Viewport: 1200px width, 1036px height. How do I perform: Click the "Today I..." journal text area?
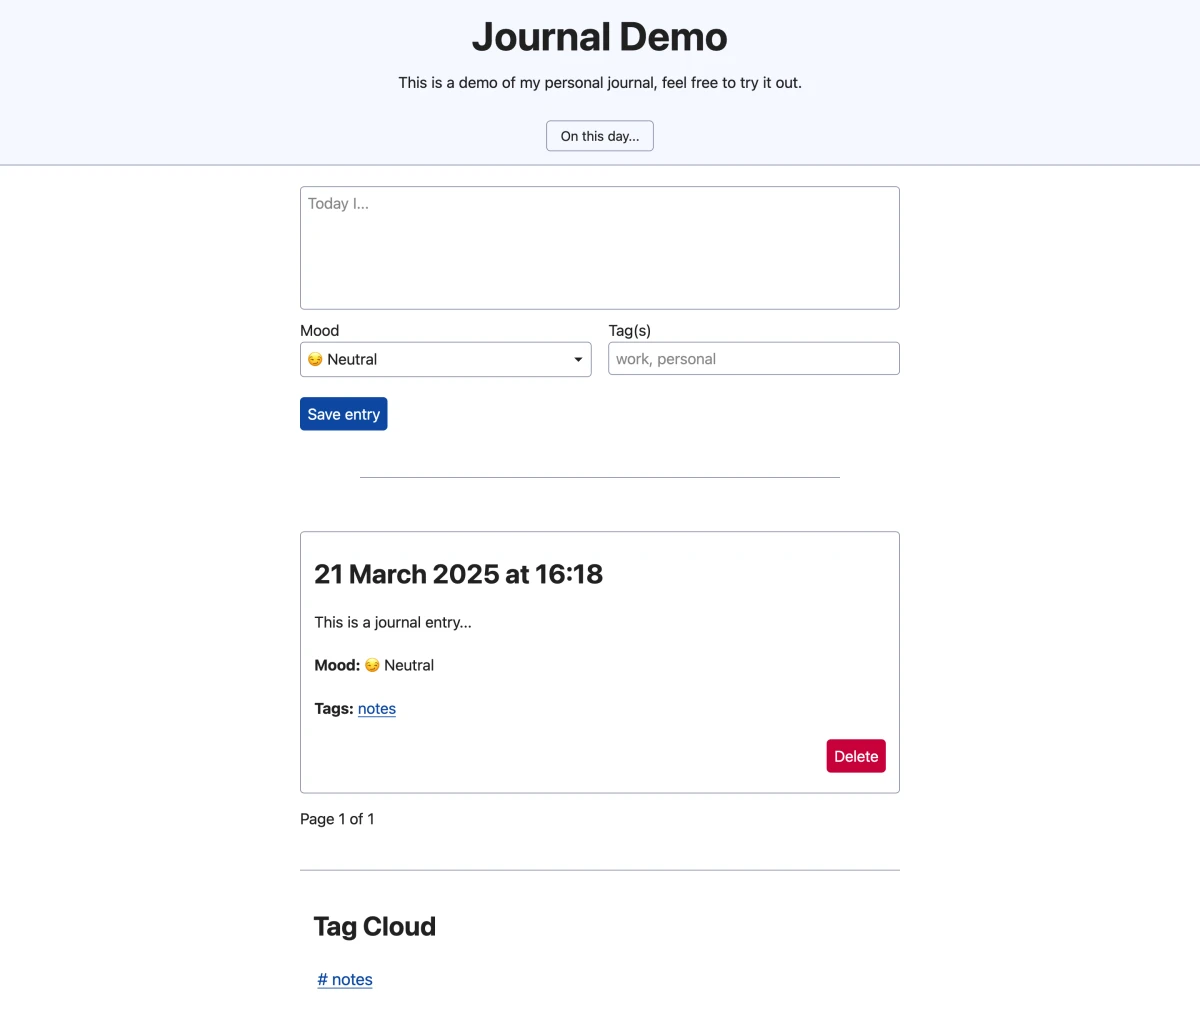(599, 247)
